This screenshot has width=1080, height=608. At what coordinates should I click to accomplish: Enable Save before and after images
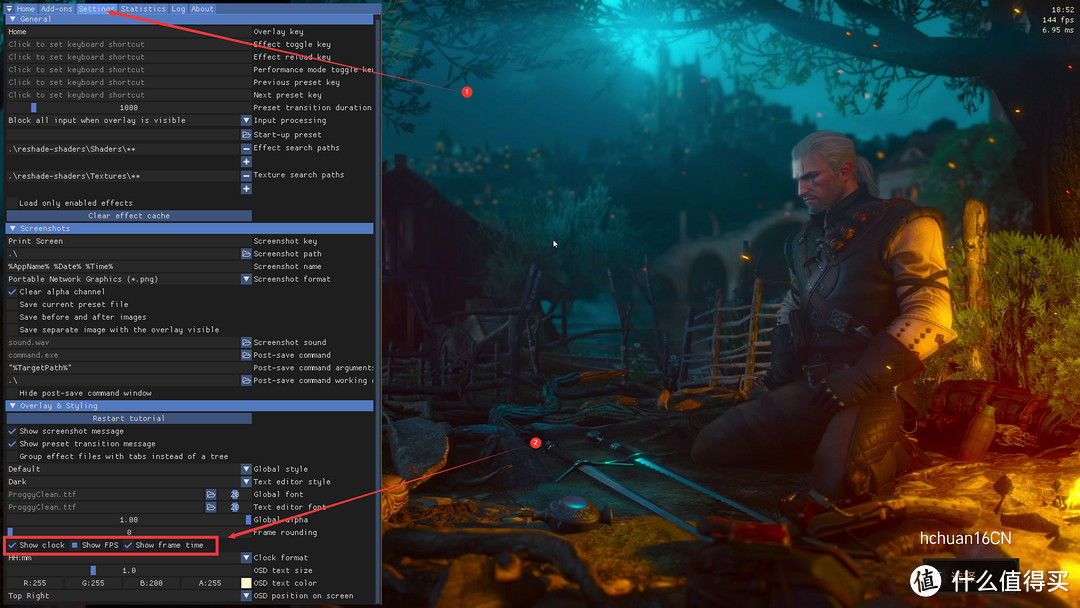(x=12, y=317)
